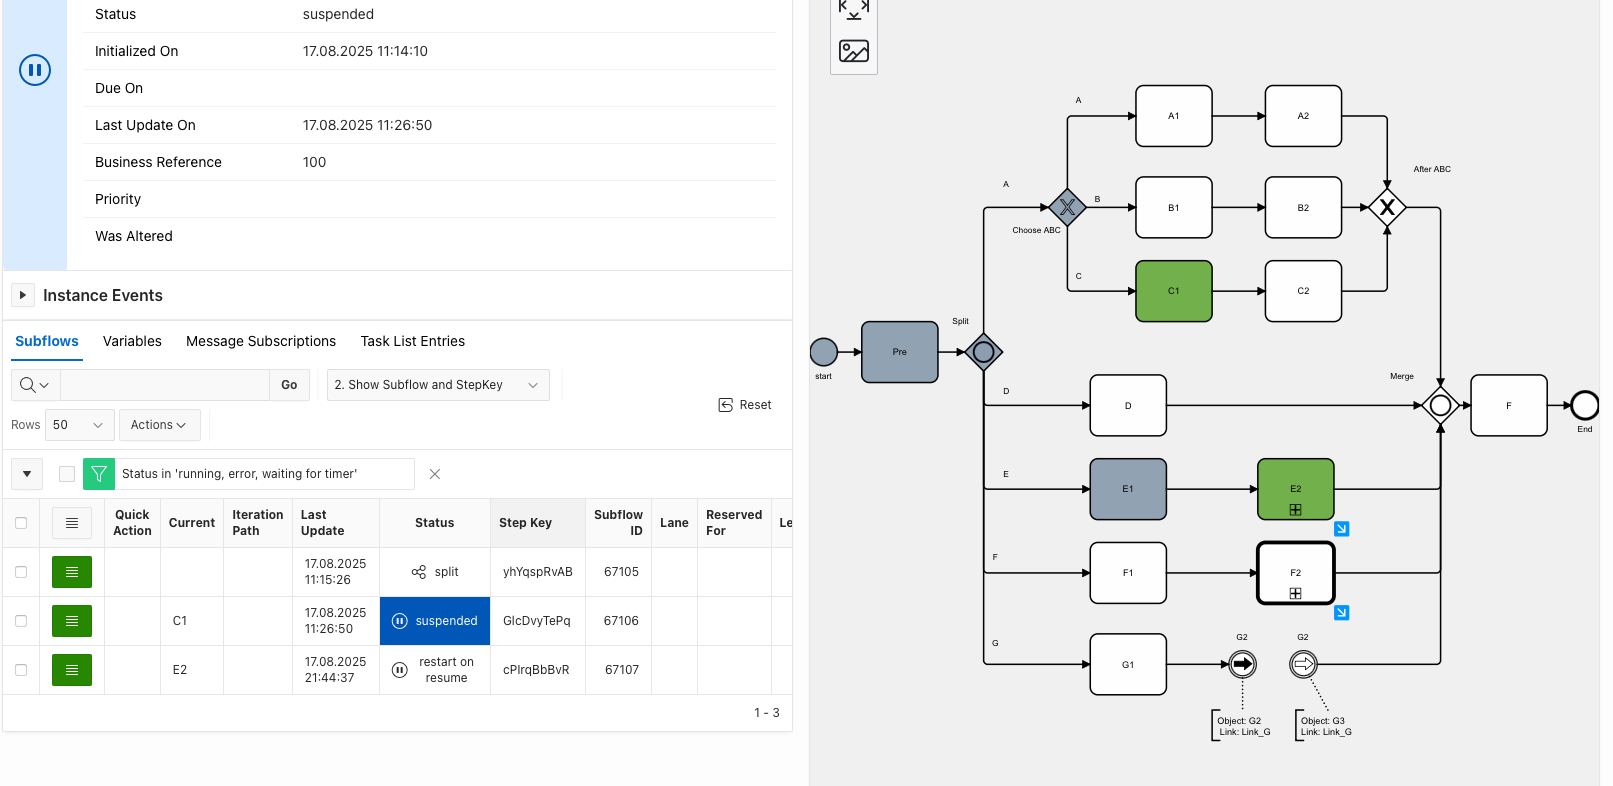Click the start event circle in diagram
The width and height of the screenshot is (1613, 786).
[x=824, y=352]
